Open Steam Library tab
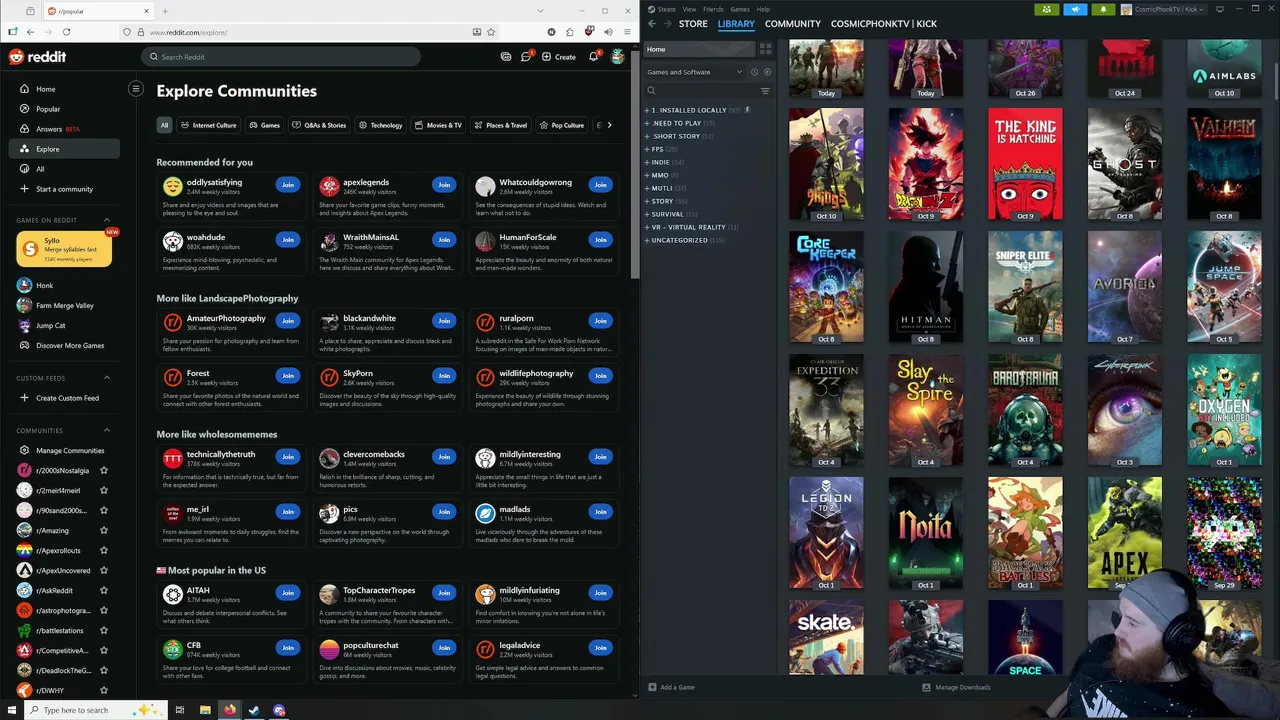 click(x=736, y=24)
